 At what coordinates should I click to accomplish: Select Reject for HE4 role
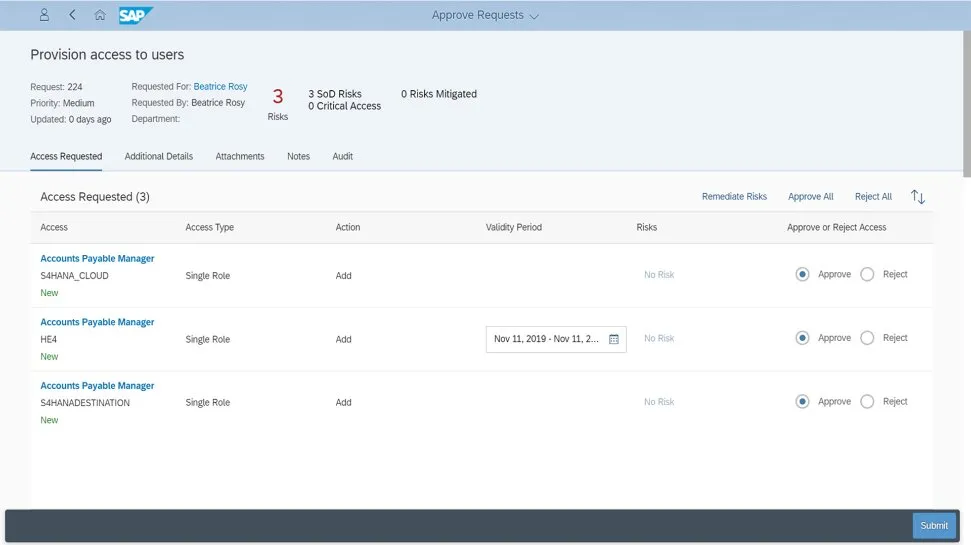click(x=867, y=338)
